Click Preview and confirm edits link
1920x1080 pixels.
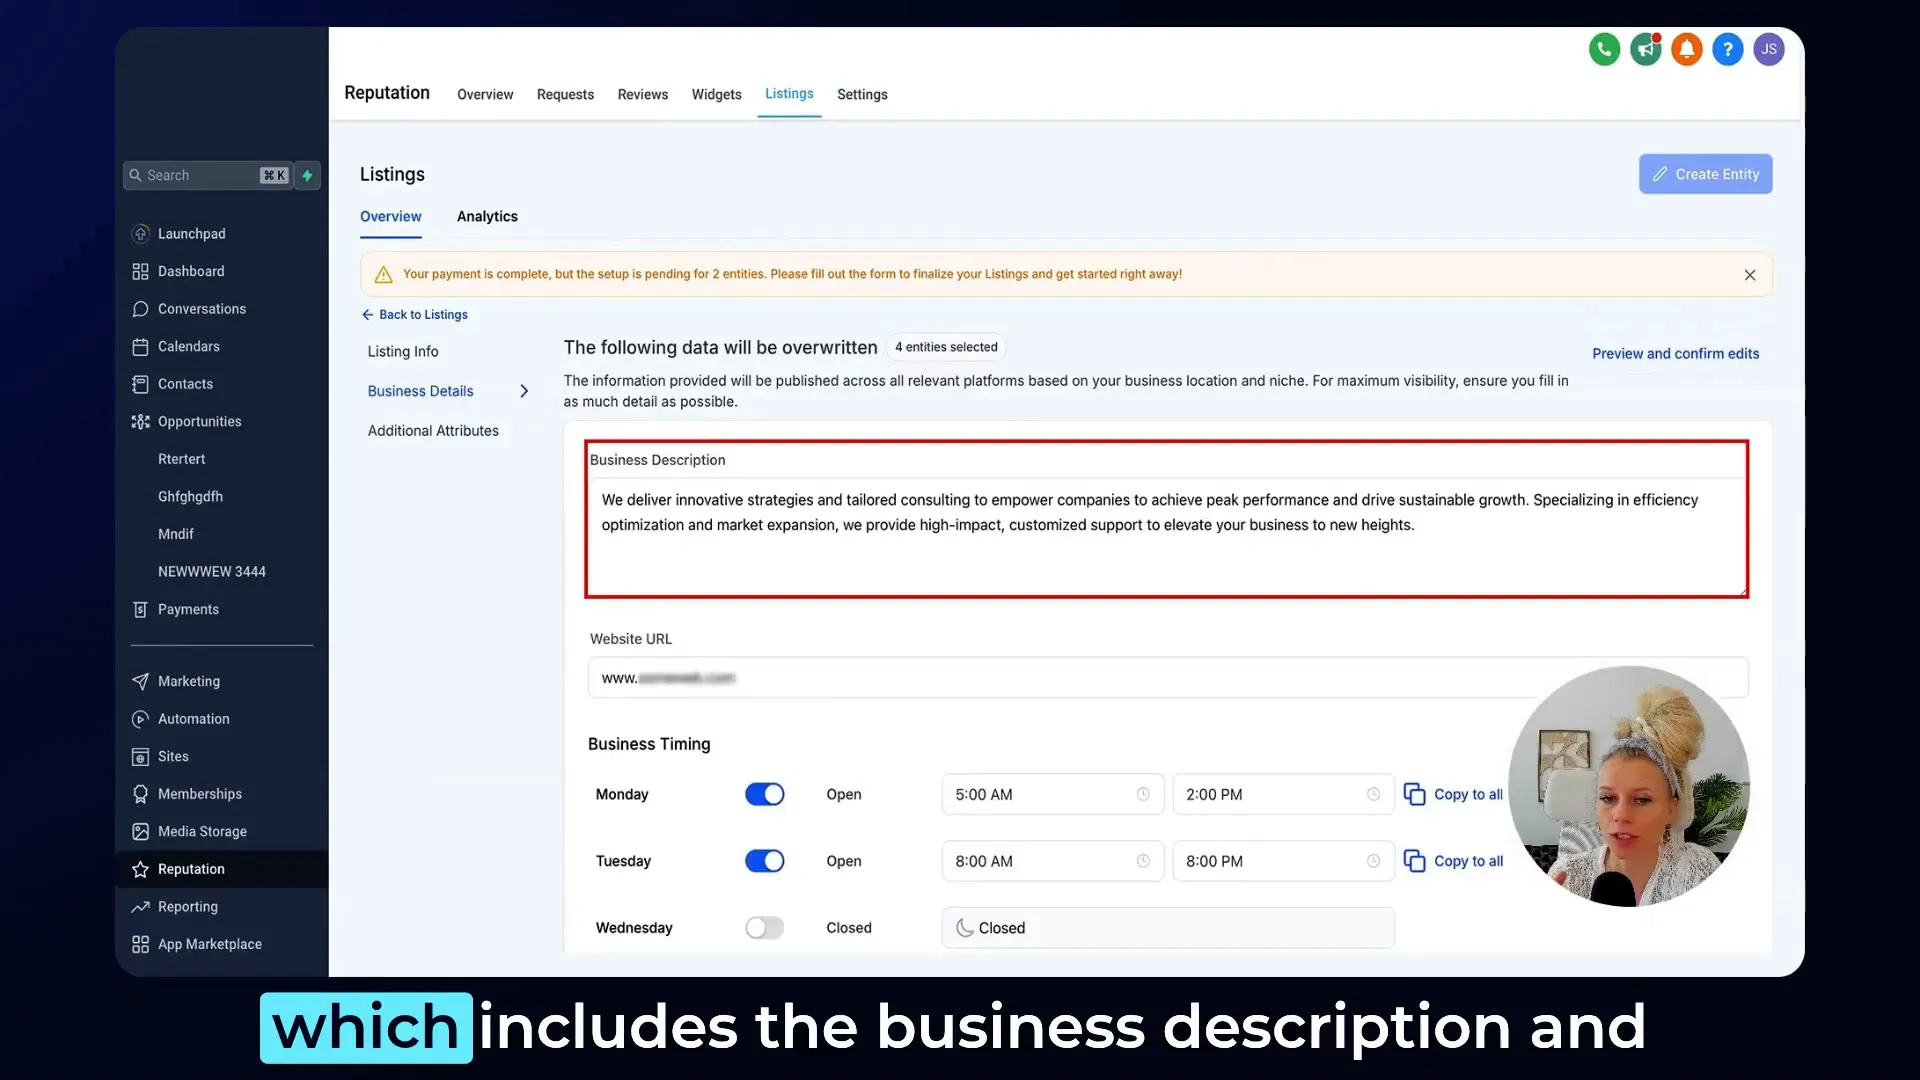pyautogui.click(x=1675, y=353)
